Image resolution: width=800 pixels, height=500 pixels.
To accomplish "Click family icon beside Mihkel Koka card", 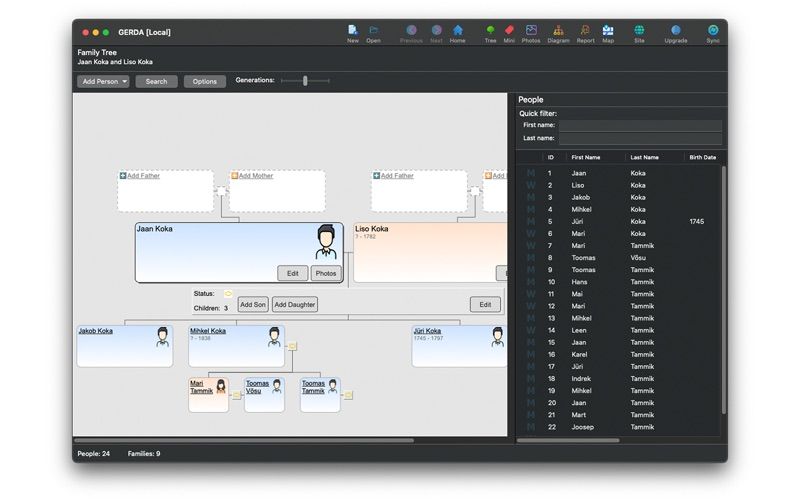I will pyautogui.click(x=292, y=346).
